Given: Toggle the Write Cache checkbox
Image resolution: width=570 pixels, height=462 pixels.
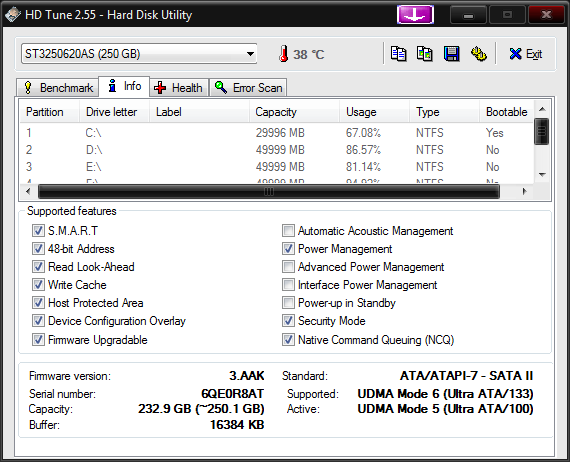Looking at the screenshot, I should [38, 285].
